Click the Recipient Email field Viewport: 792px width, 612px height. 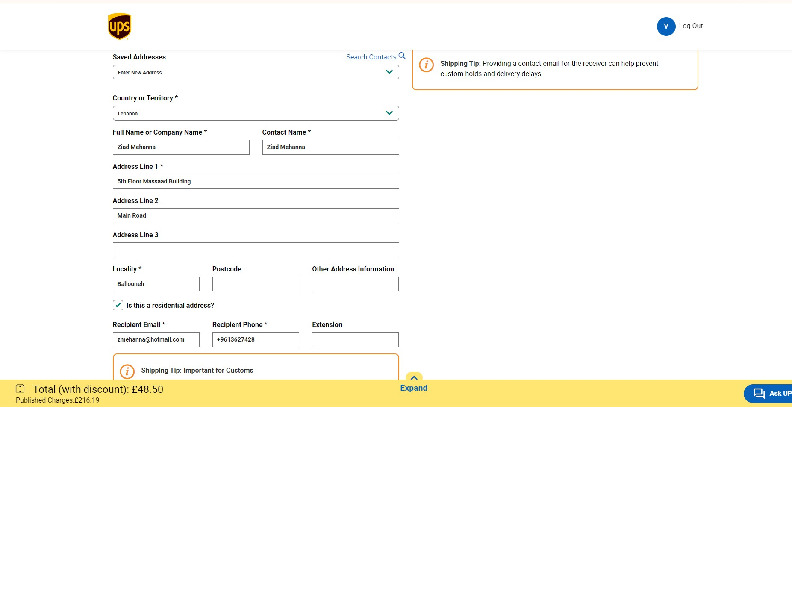click(155, 340)
